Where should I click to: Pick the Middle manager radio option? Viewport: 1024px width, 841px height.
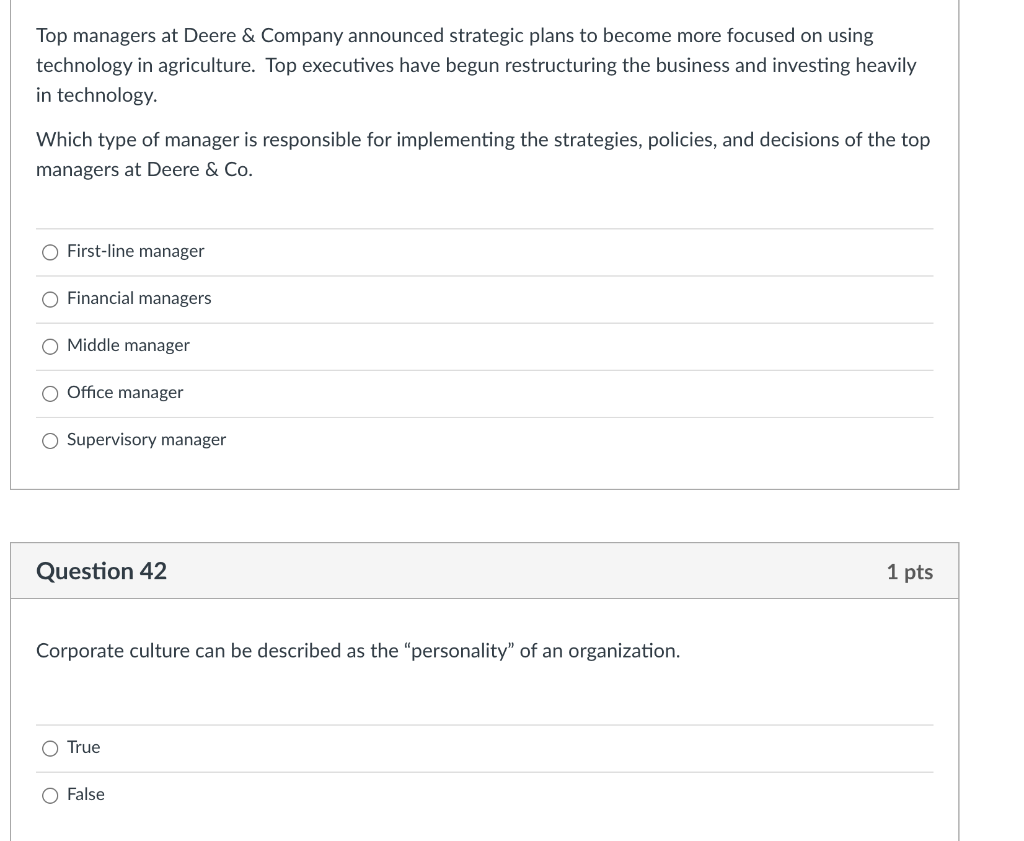[x=50, y=346]
